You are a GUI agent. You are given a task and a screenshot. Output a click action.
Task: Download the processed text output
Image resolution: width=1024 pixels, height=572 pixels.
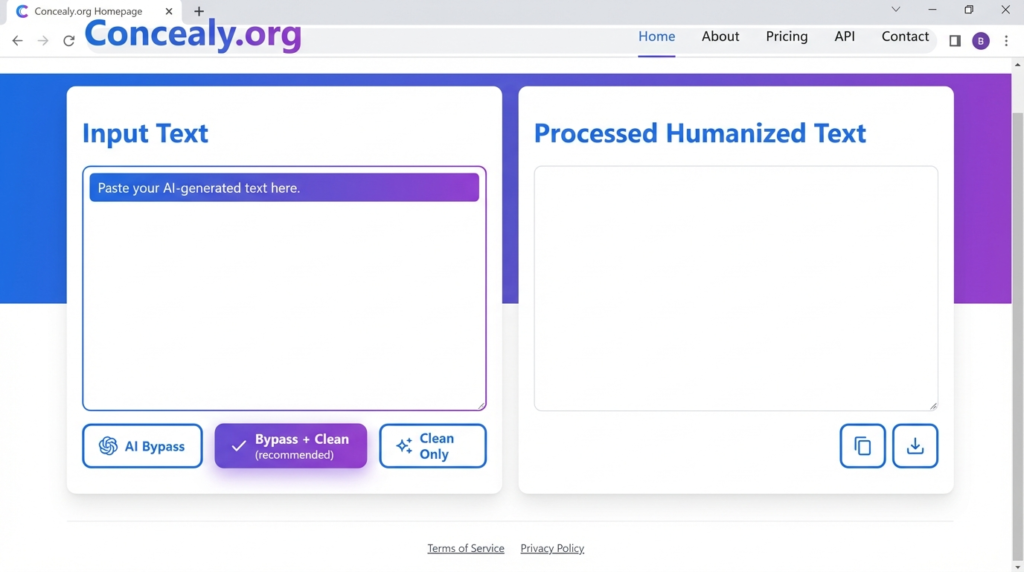pos(914,446)
